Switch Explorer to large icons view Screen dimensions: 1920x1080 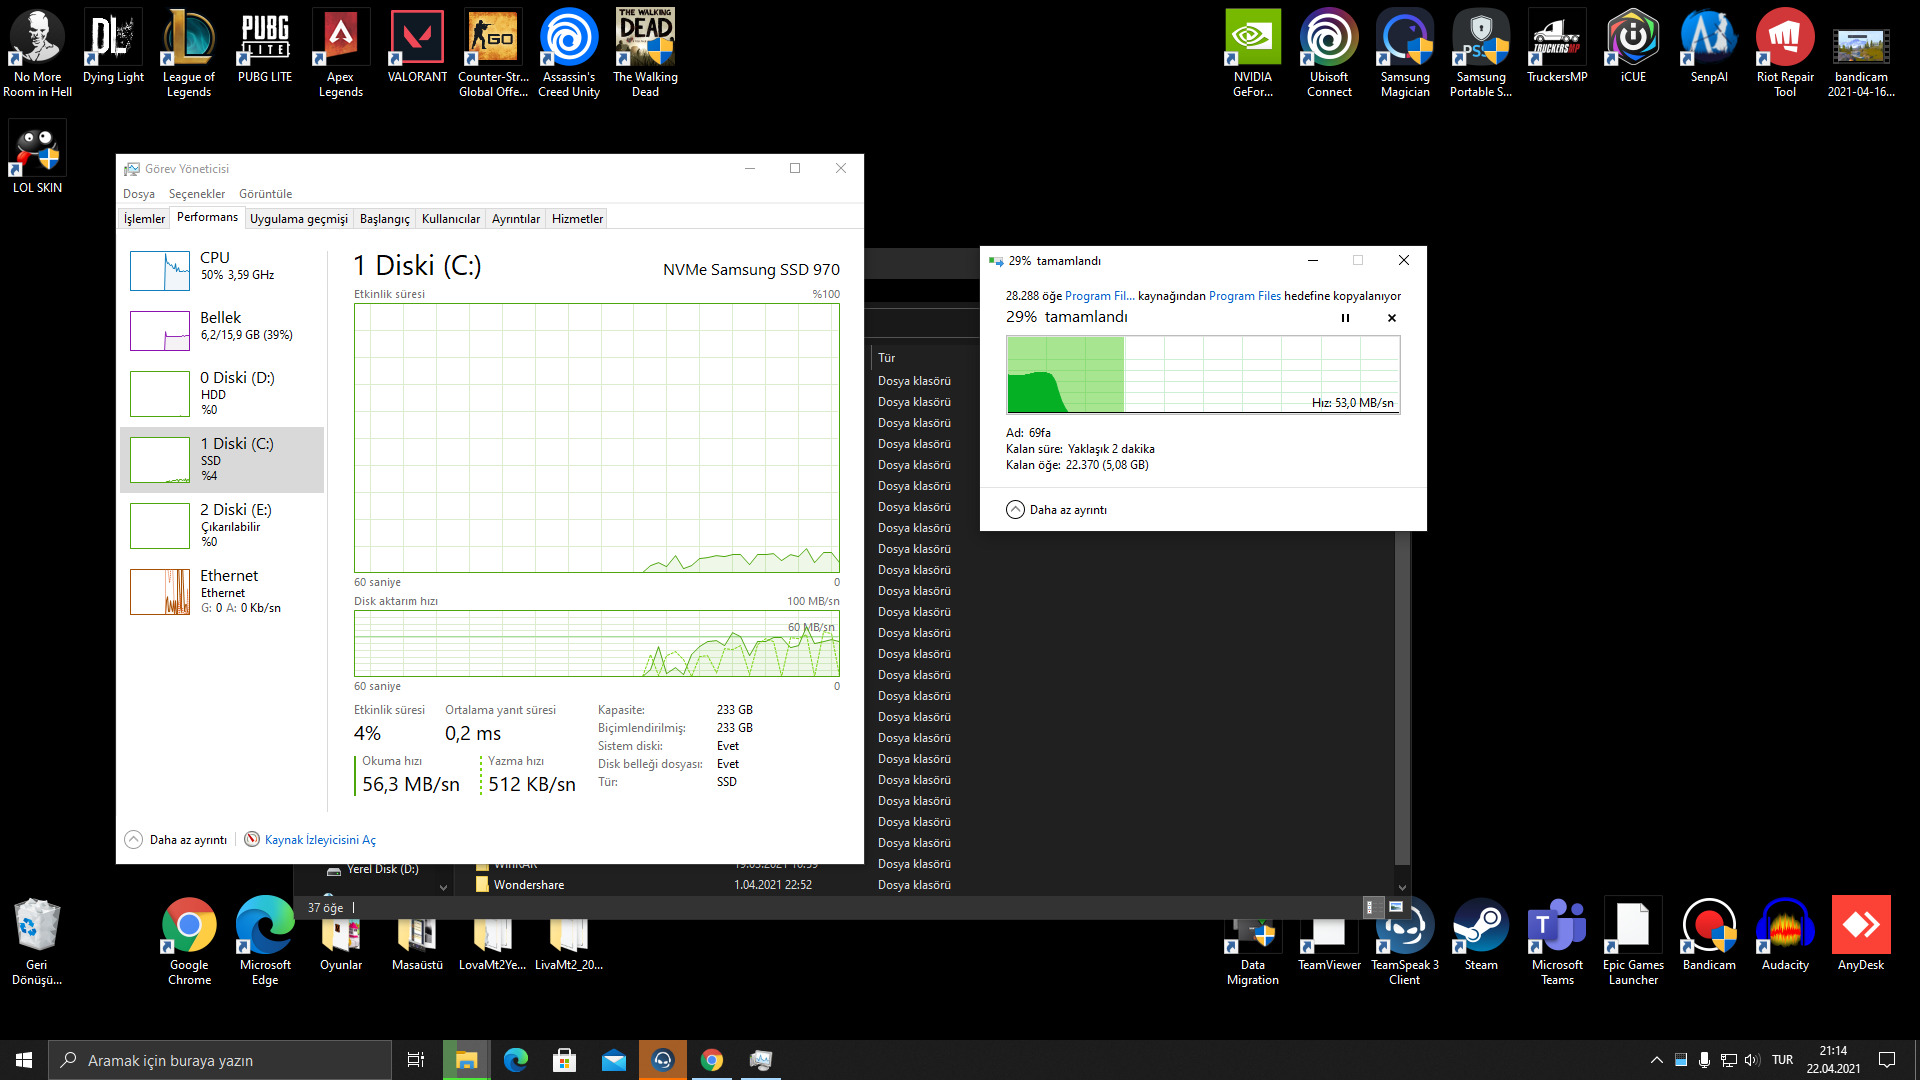[x=1396, y=907]
